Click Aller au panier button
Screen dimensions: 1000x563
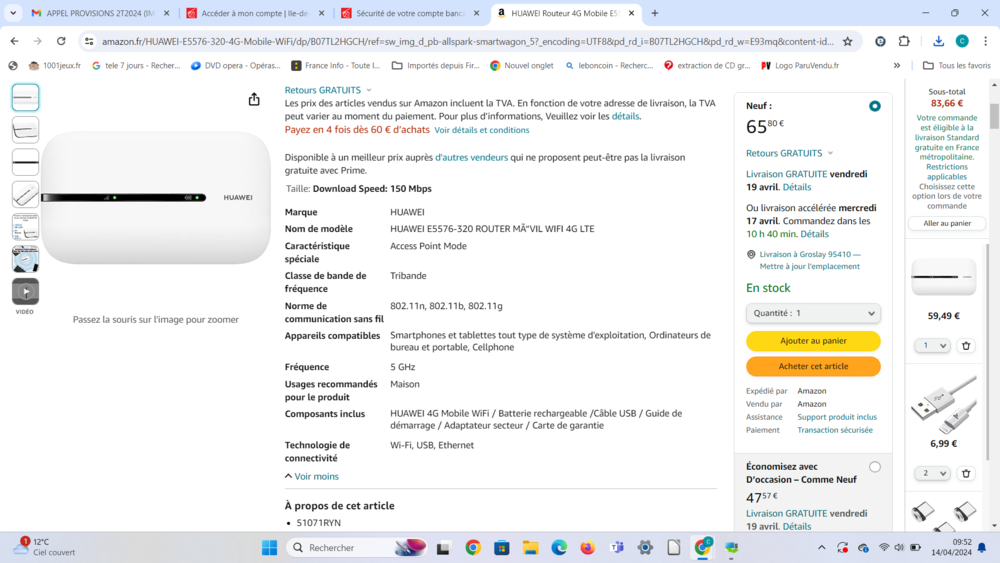(x=947, y=223)
